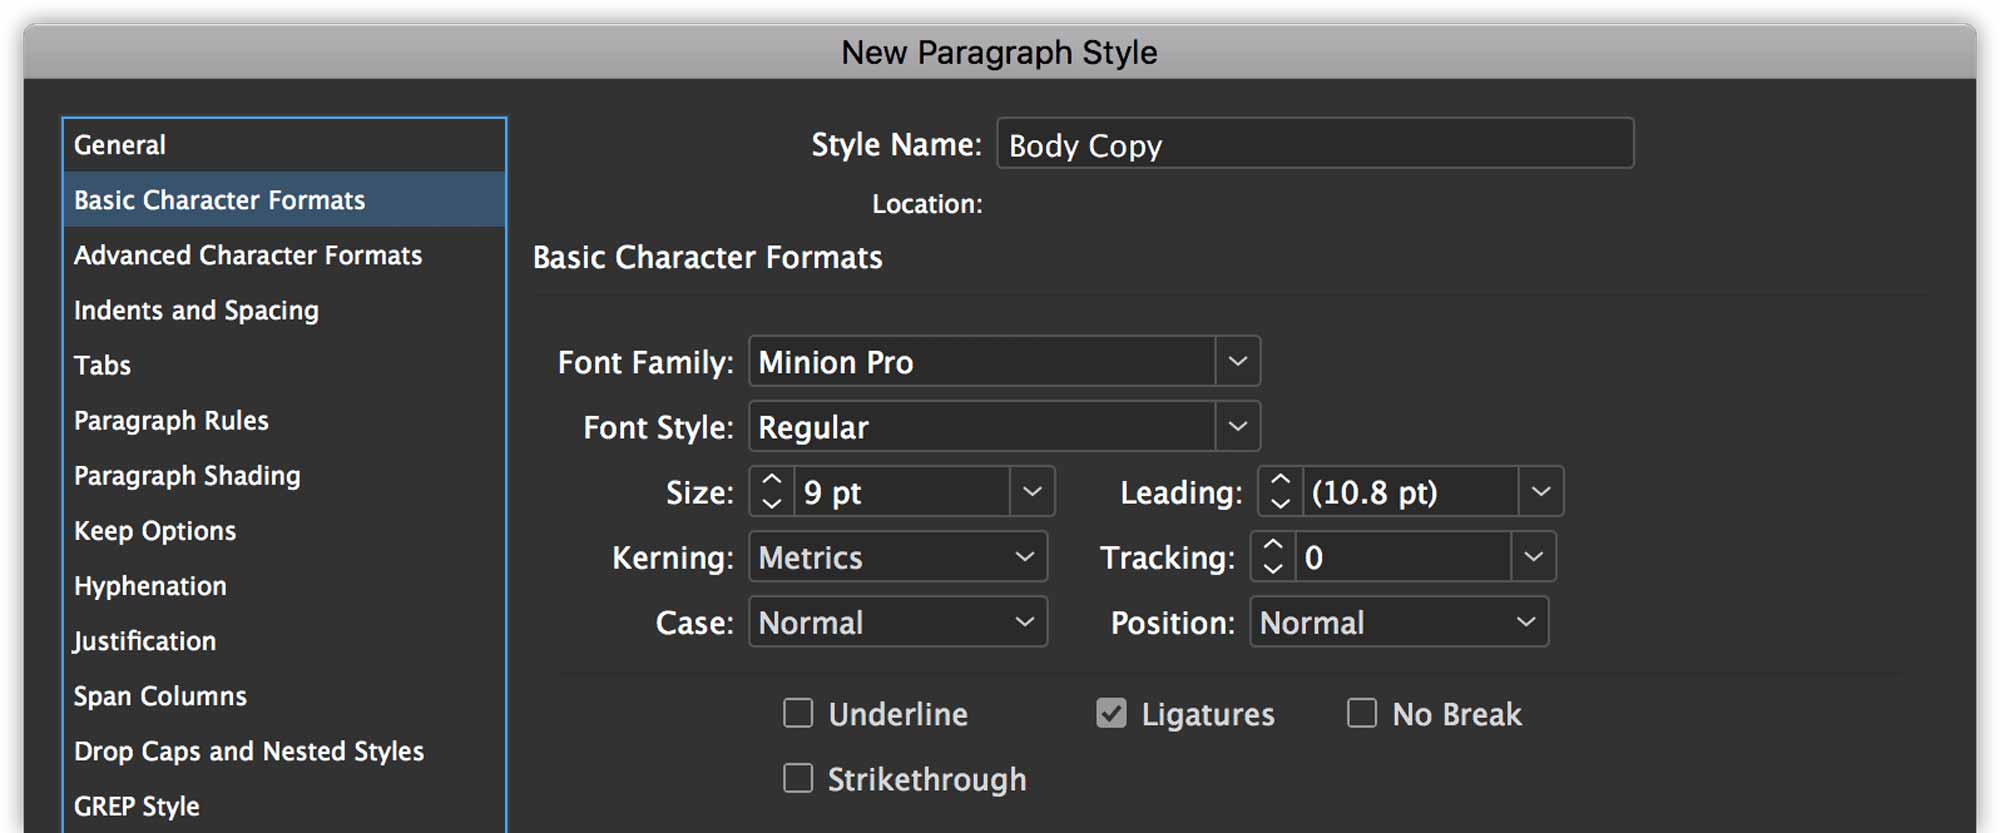Increase Tracking value with up arrow
The image size is (2000, 833).
pyautogui.click(x=1272, y=546)
